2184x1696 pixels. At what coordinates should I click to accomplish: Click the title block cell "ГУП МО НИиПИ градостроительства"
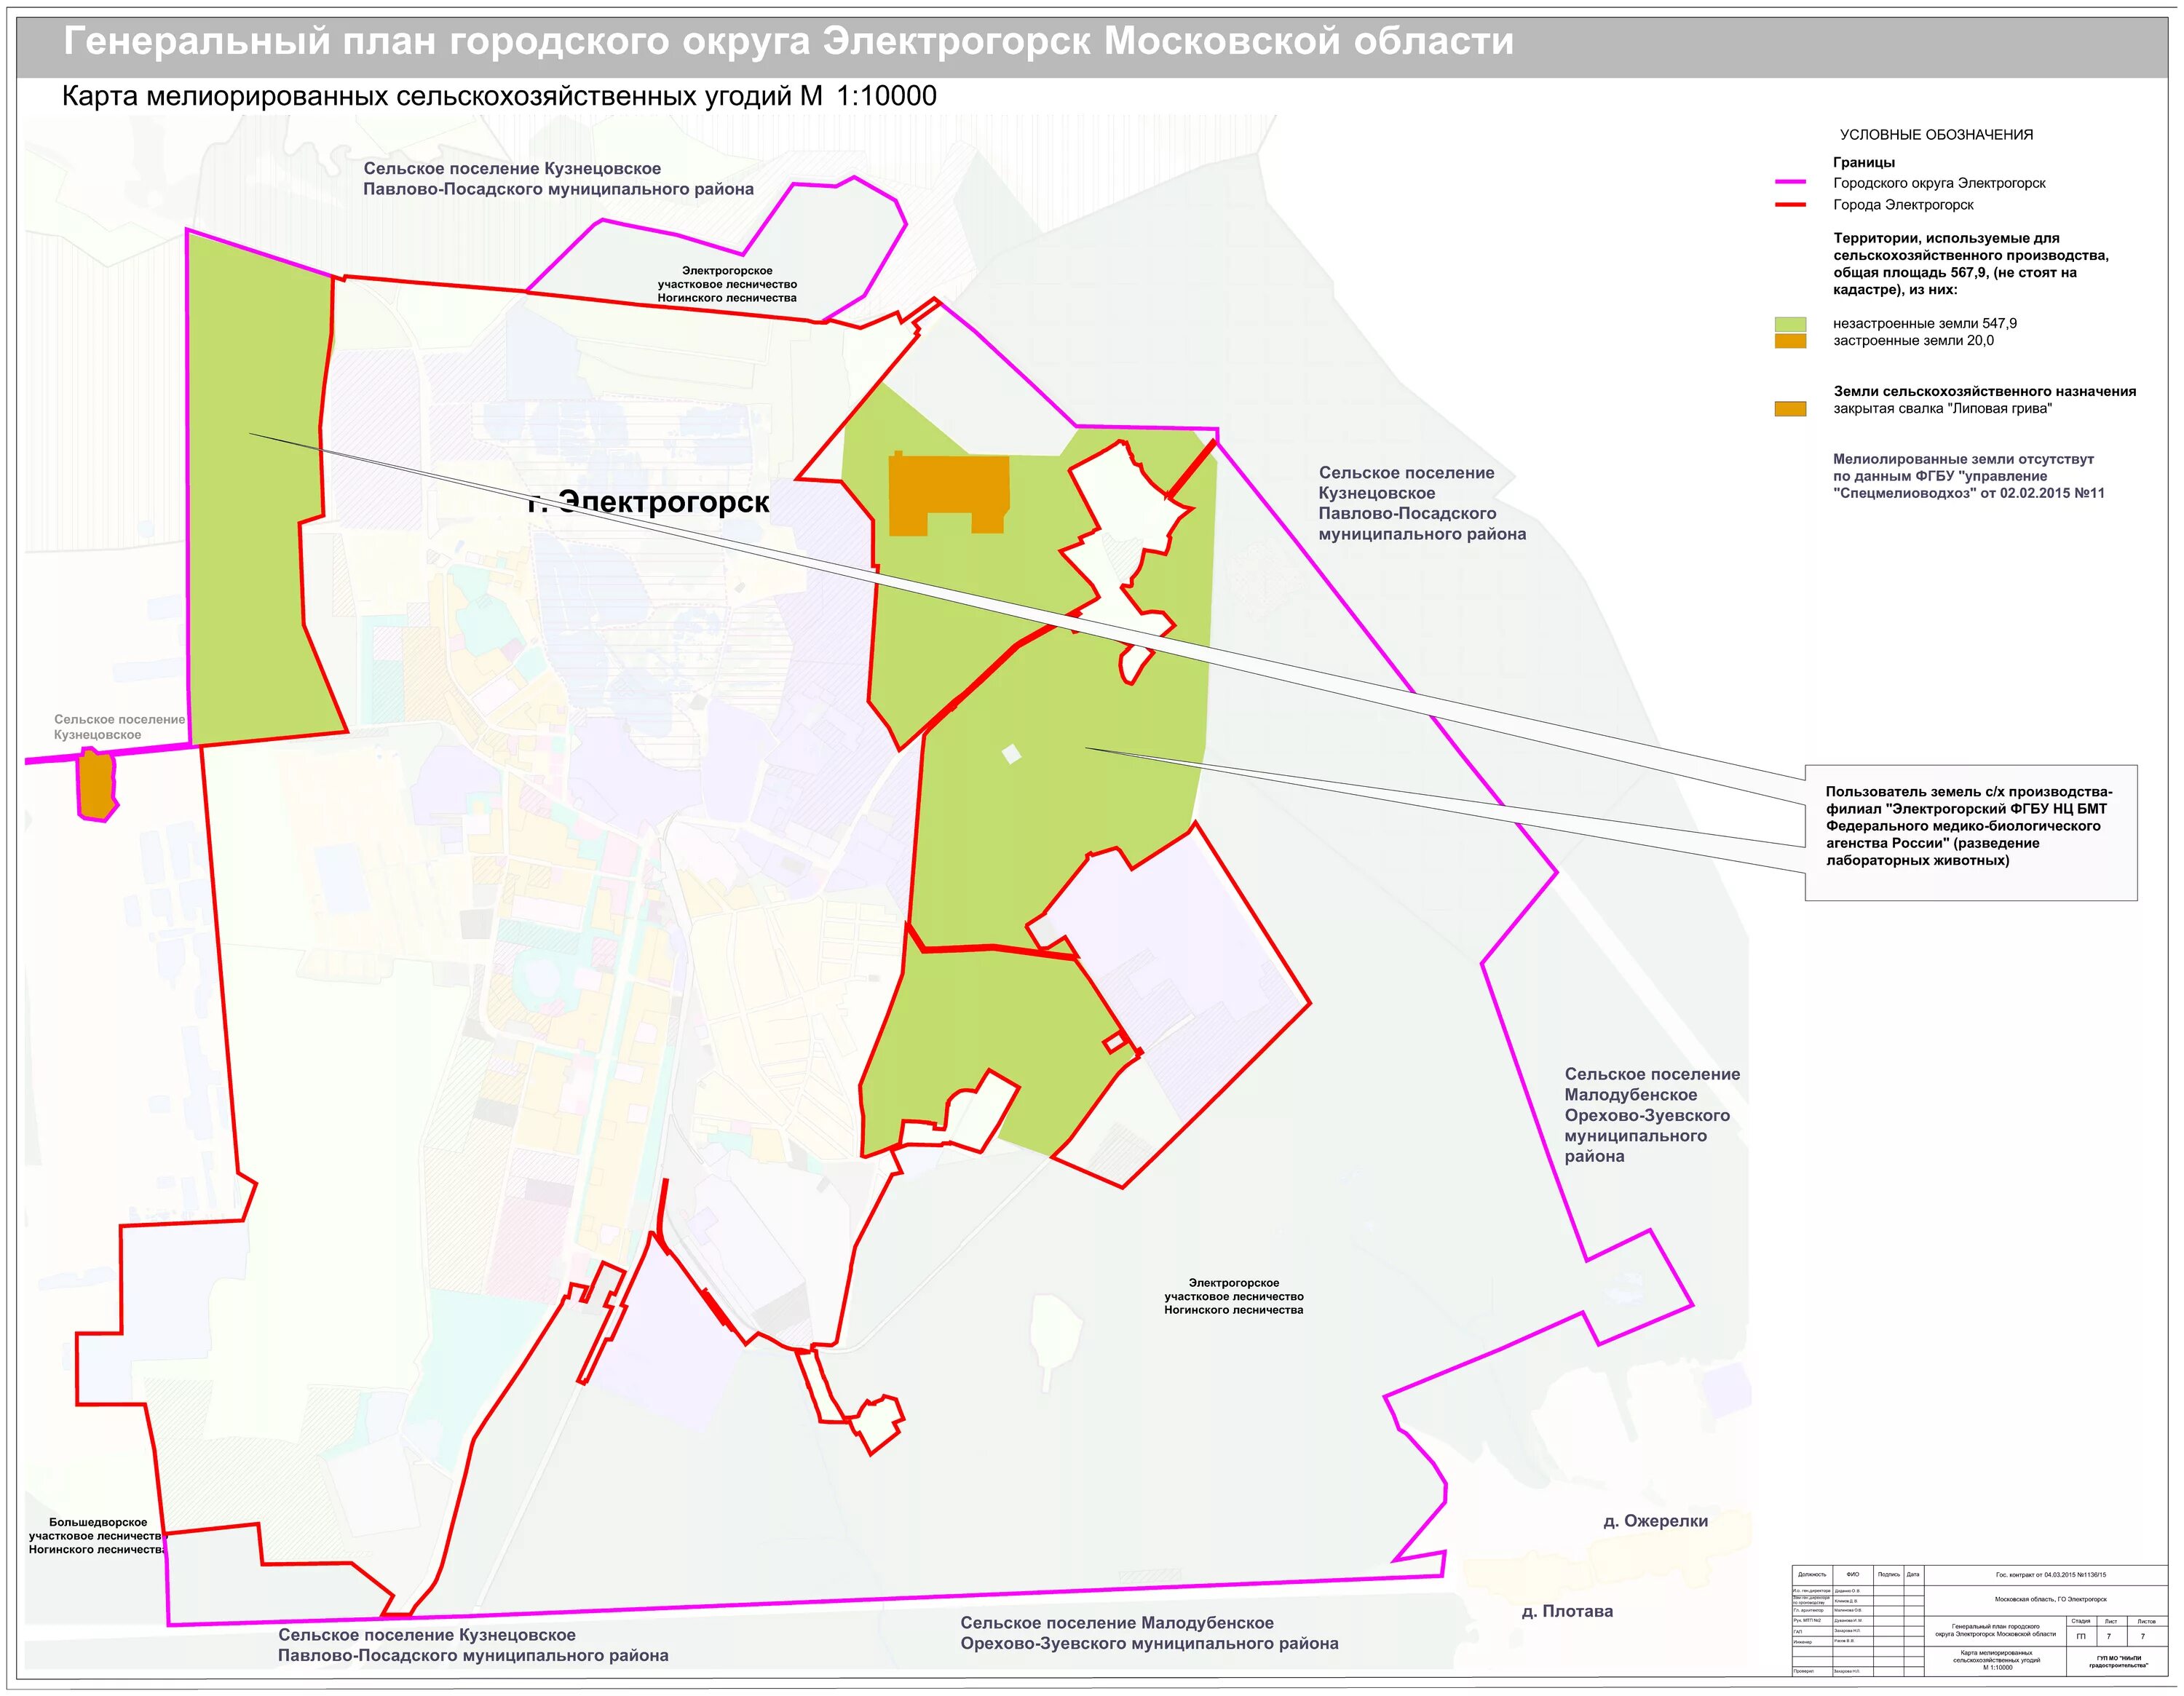pos(2118,1662)
